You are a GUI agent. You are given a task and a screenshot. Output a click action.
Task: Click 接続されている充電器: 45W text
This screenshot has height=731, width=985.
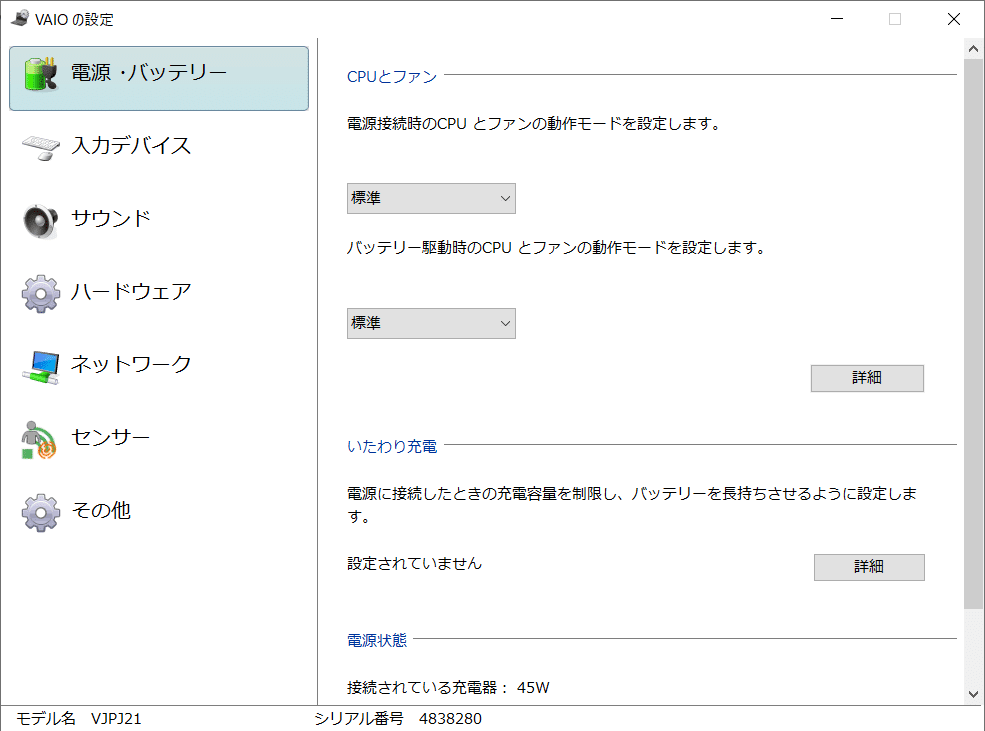pos(449,688)
